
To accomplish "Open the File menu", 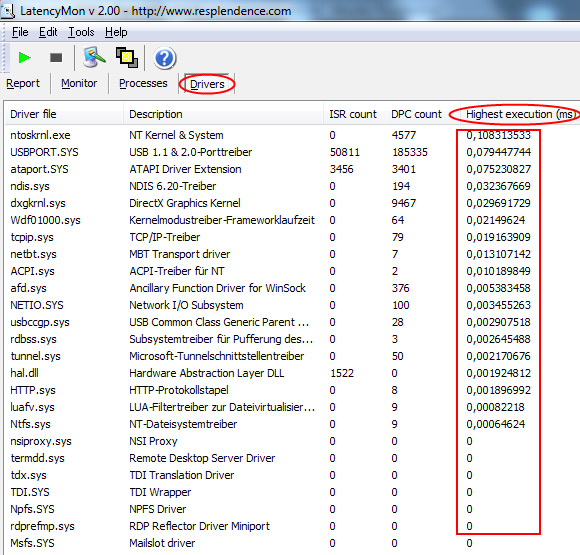I will click(x=20, y=32).
